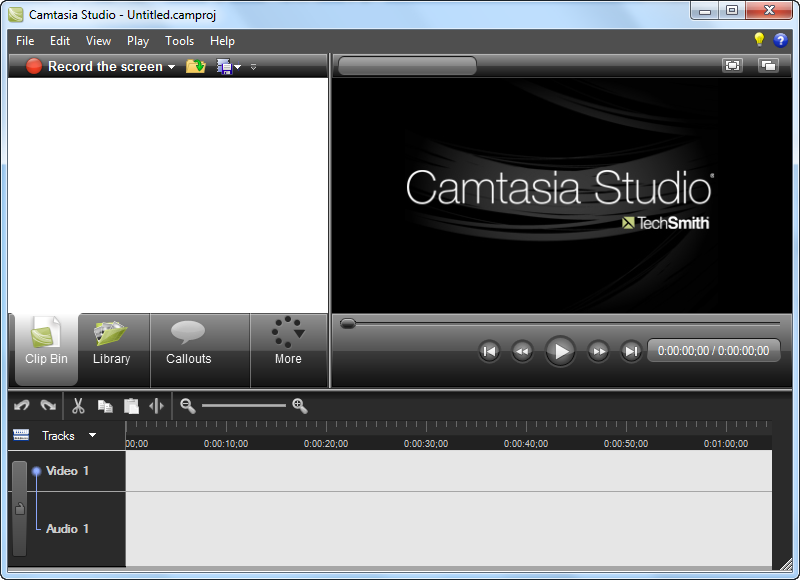The image size is (800, 580).
Task: Switch to the Library tab
Action: click(x=112, y=349)
